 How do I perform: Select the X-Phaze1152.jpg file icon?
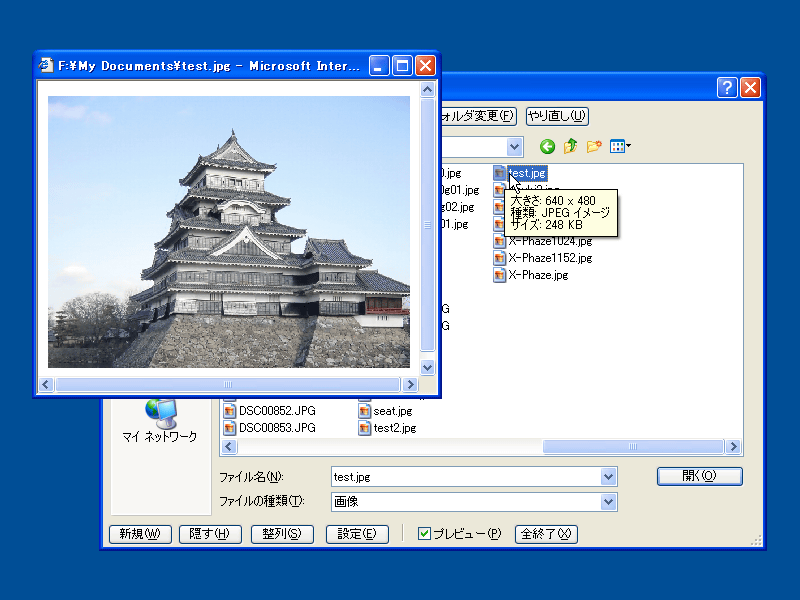[x=499, y=258]
